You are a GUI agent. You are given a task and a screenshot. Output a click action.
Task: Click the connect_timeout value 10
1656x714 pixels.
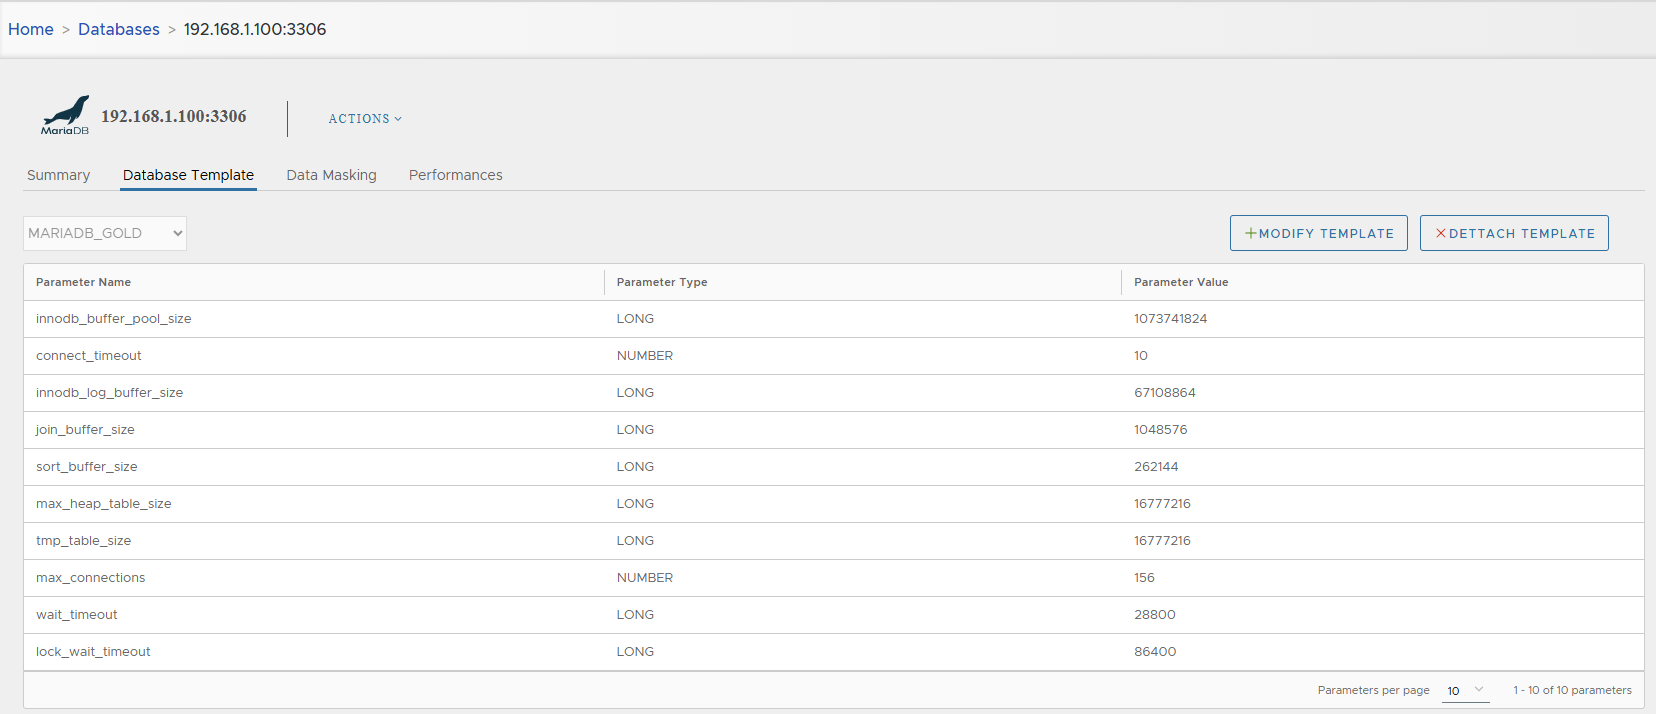point(1141,356)
